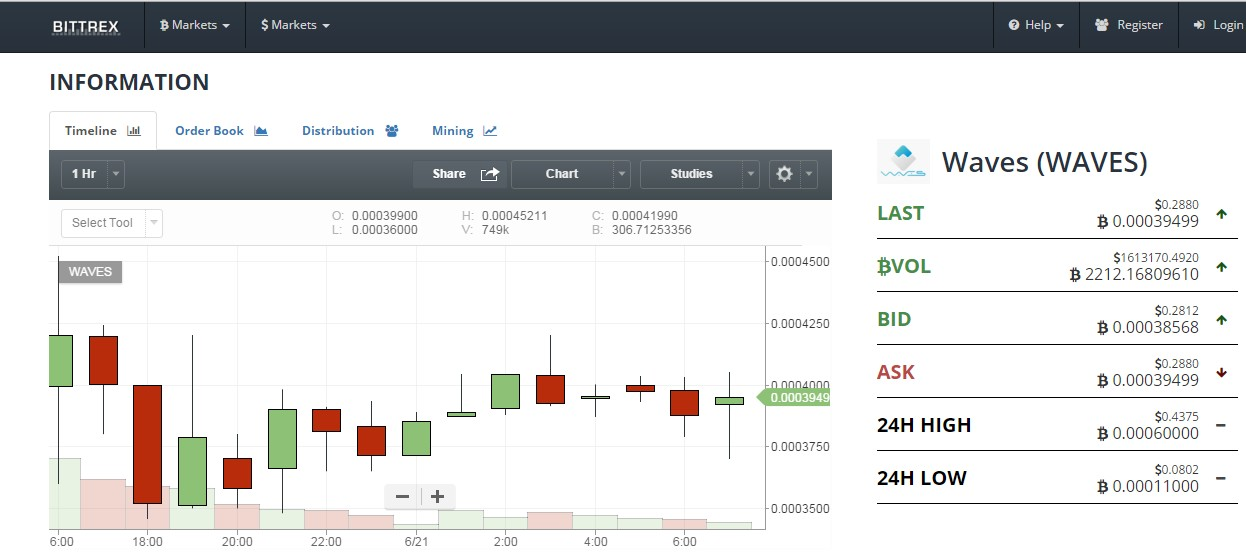Click the WAVES chart label
1246x560 pixels.
(90, 272)
